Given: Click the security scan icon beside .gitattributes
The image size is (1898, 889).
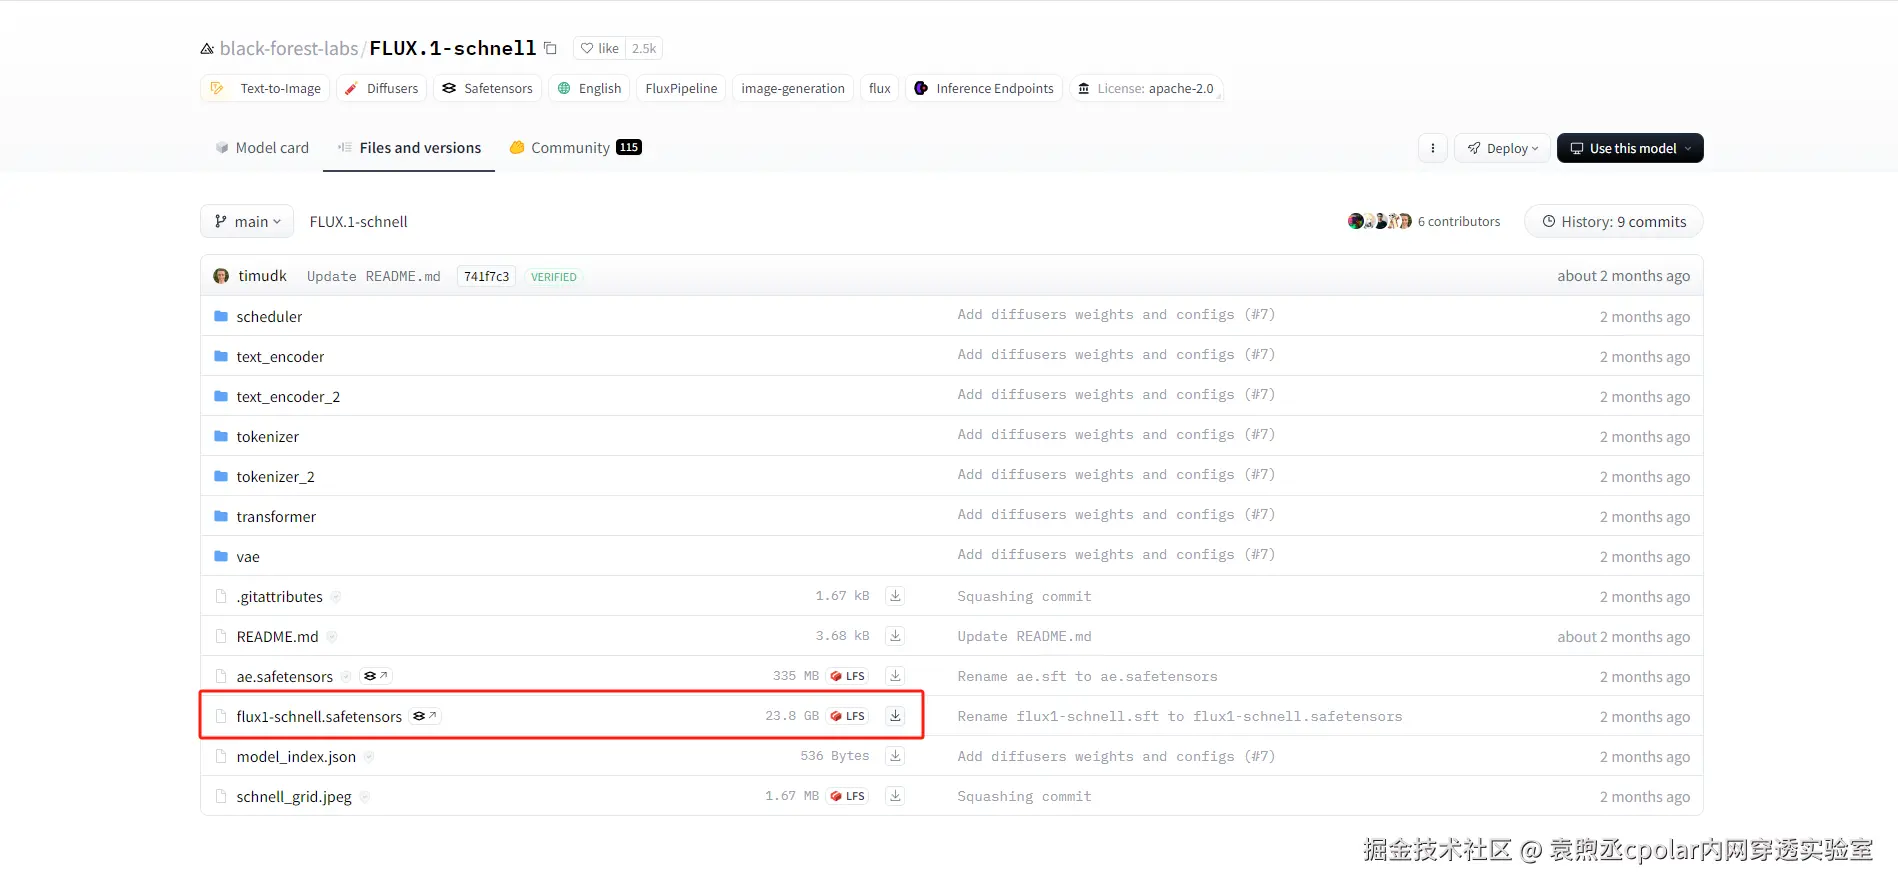Looking at the screenshot, I should point(336,597).
